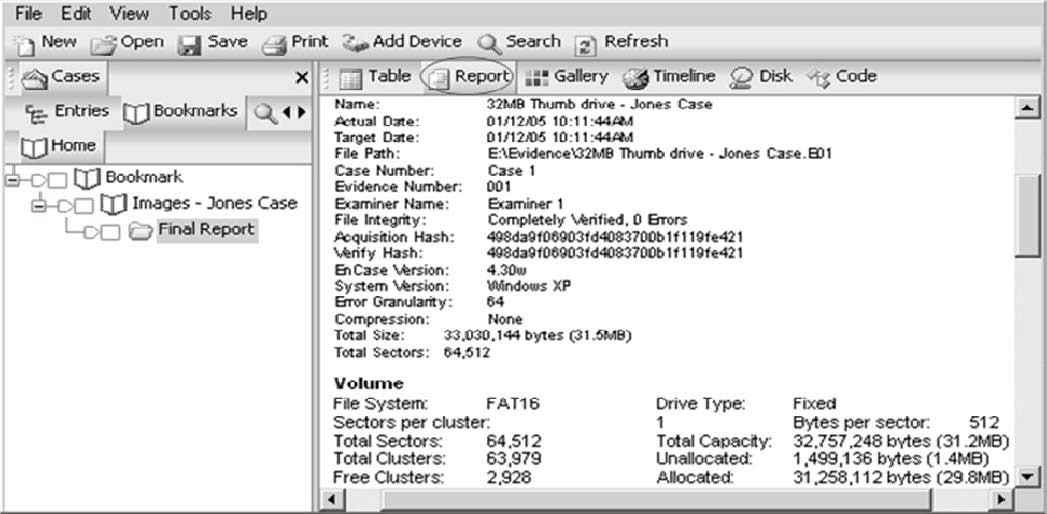The width and height of the screenshot is (1047, 514).
Task: Collapse the Bookmark tree node
Action: 12,179
